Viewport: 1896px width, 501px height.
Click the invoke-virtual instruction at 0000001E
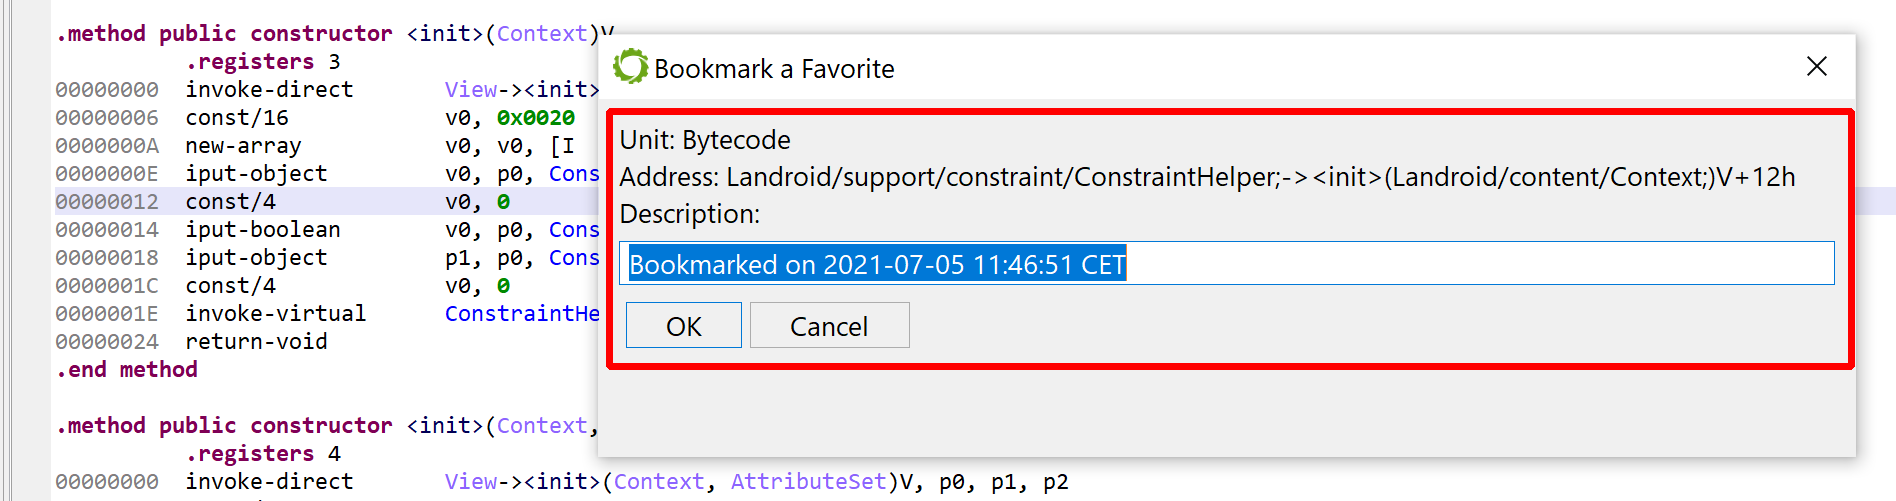[275, 314]
